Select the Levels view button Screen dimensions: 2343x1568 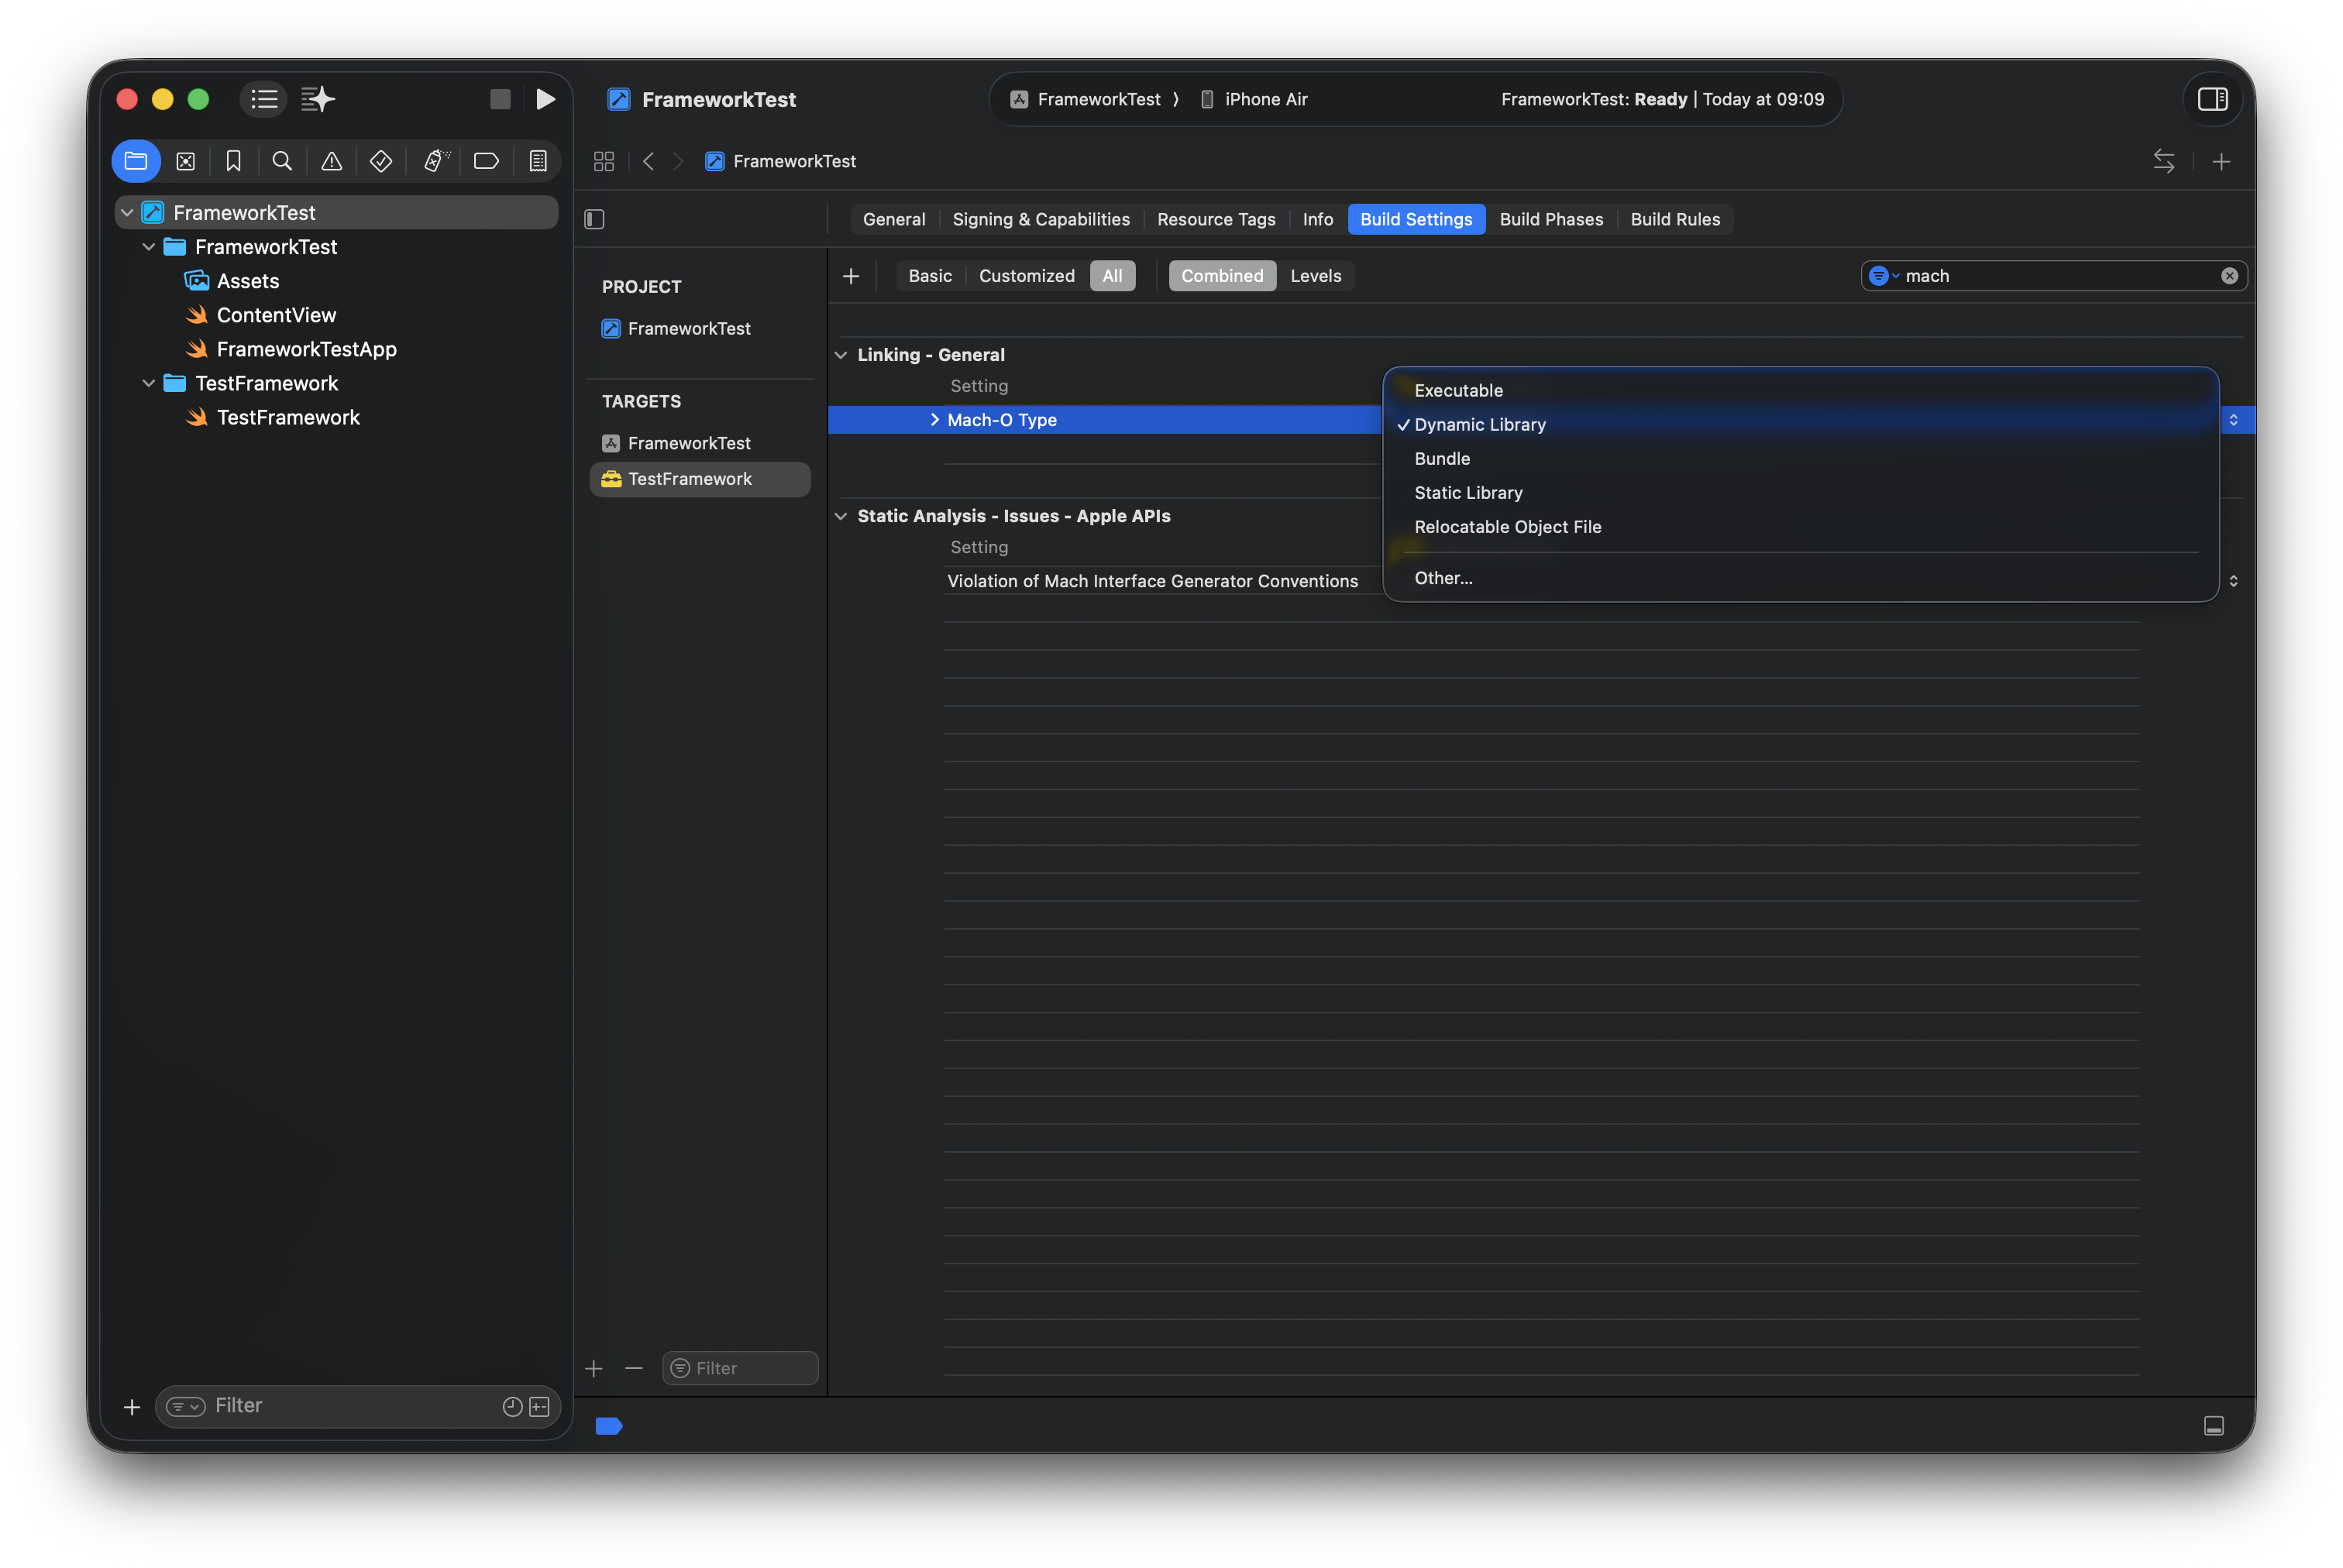[1315, 276]
